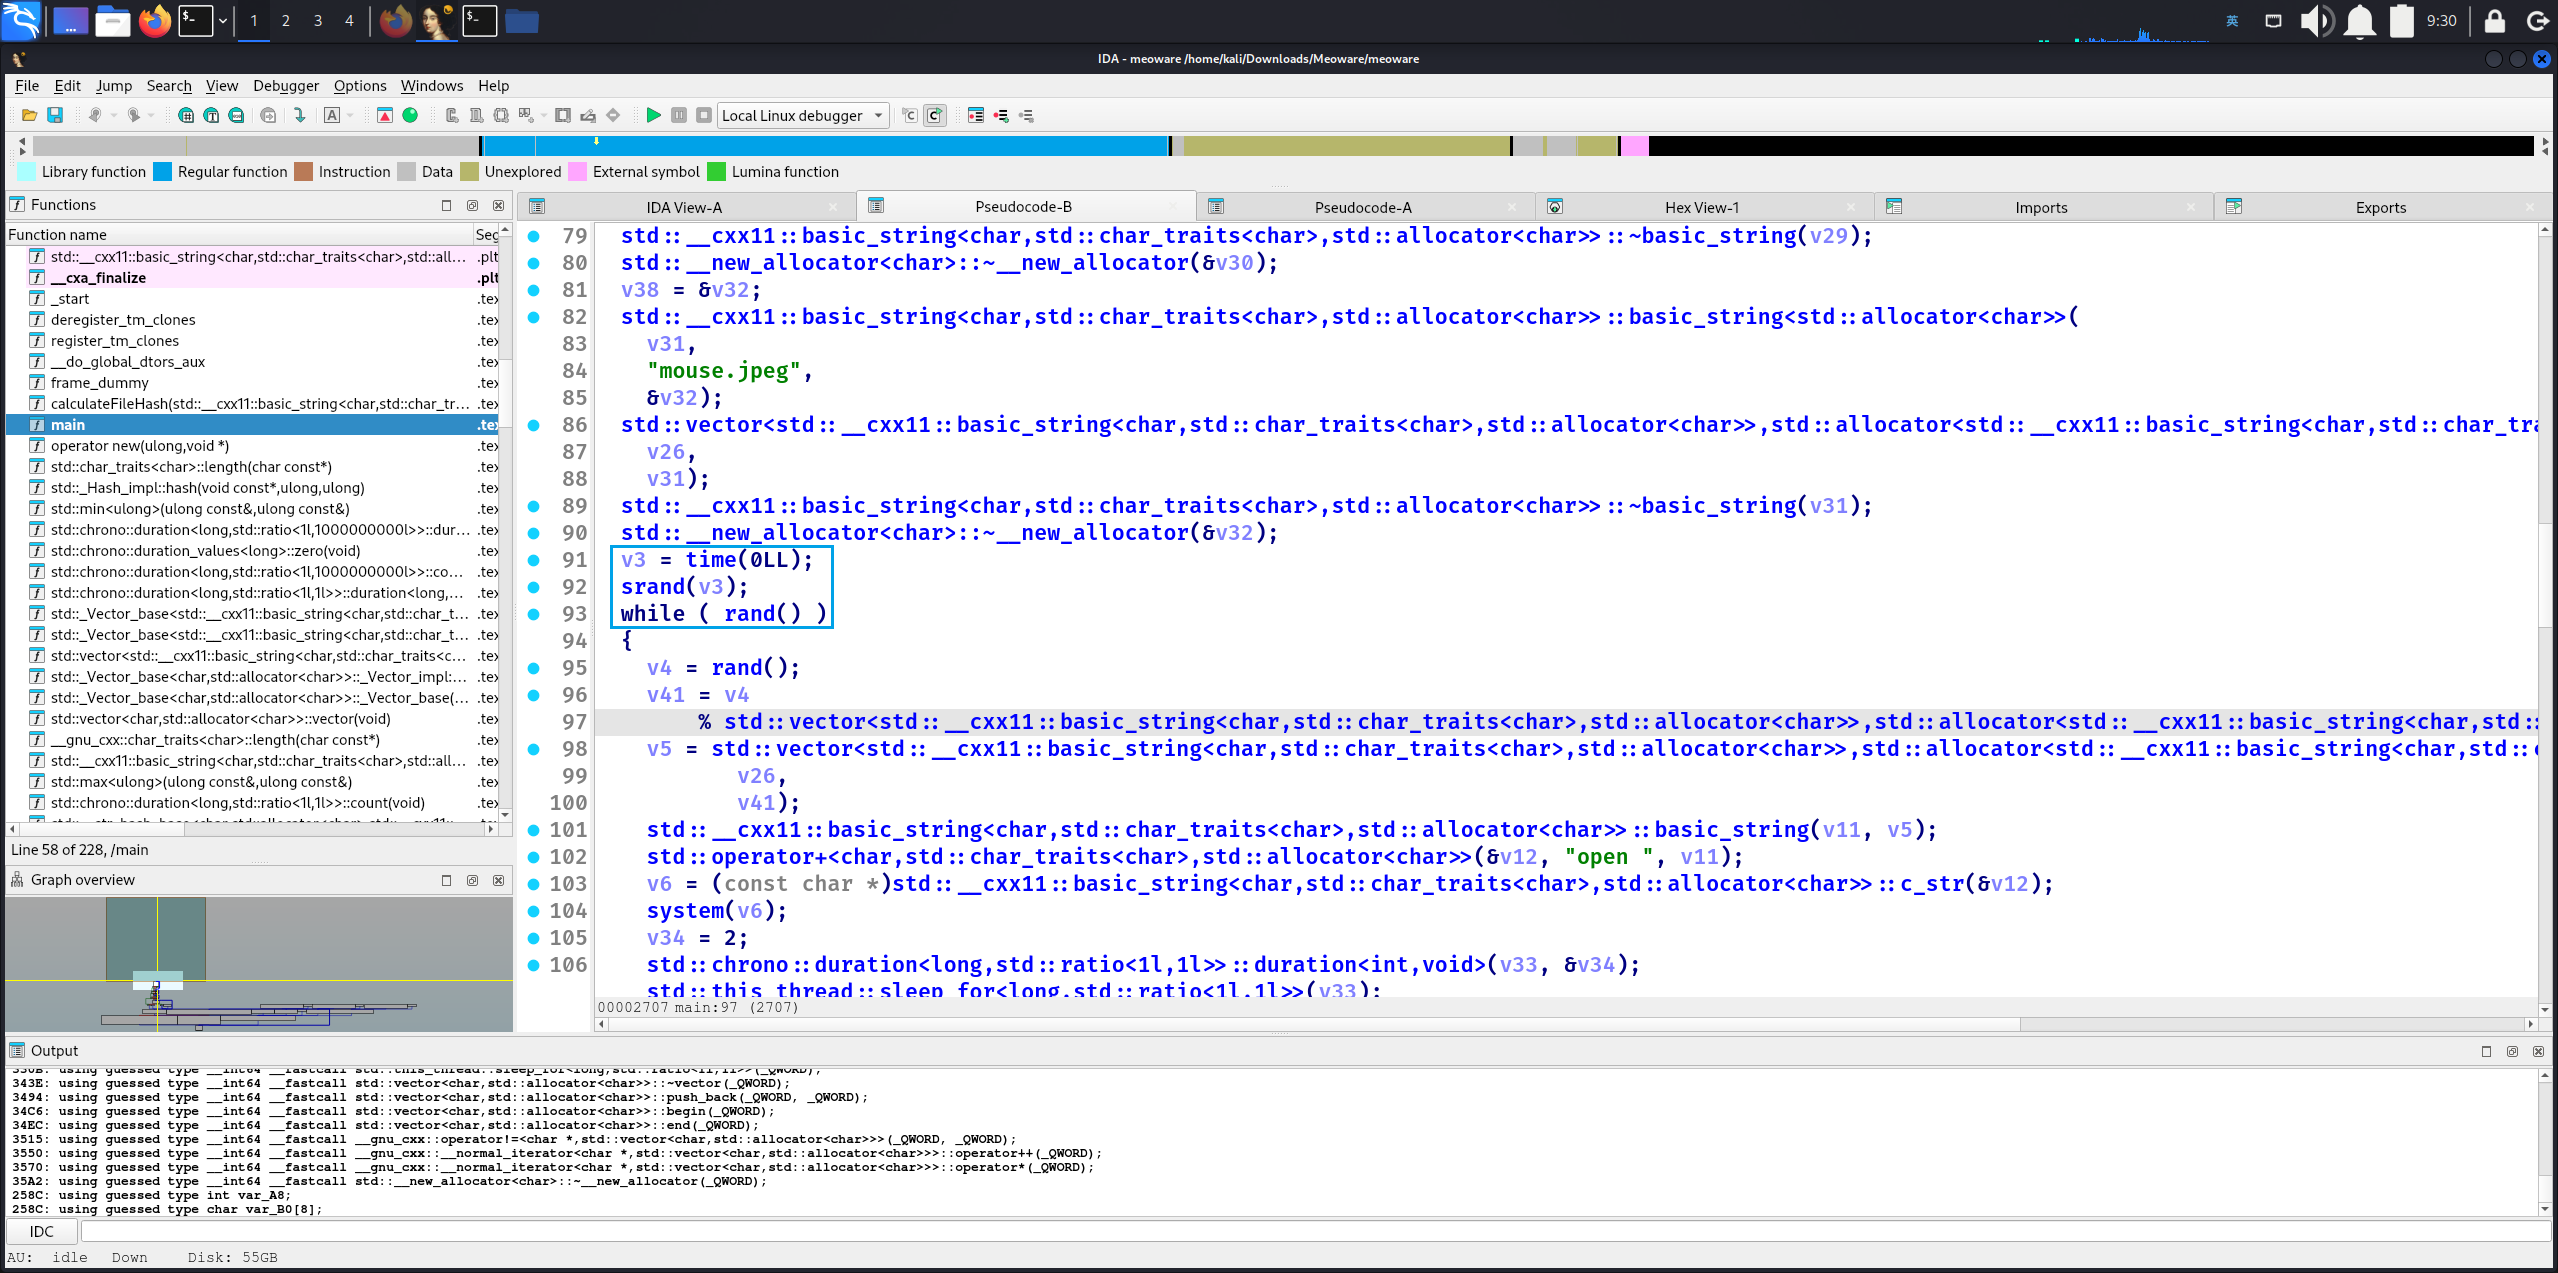Toggle breakpoint dot on line 106

[534, 965]
